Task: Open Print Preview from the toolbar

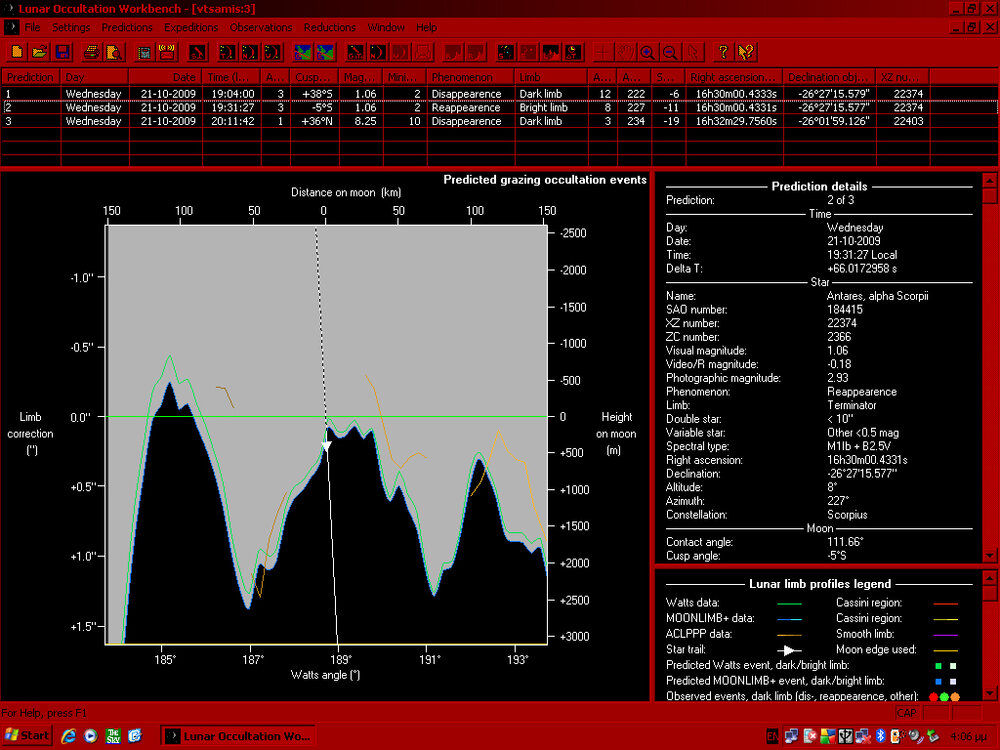Action: pyautogui.click(x=113, y=51)
